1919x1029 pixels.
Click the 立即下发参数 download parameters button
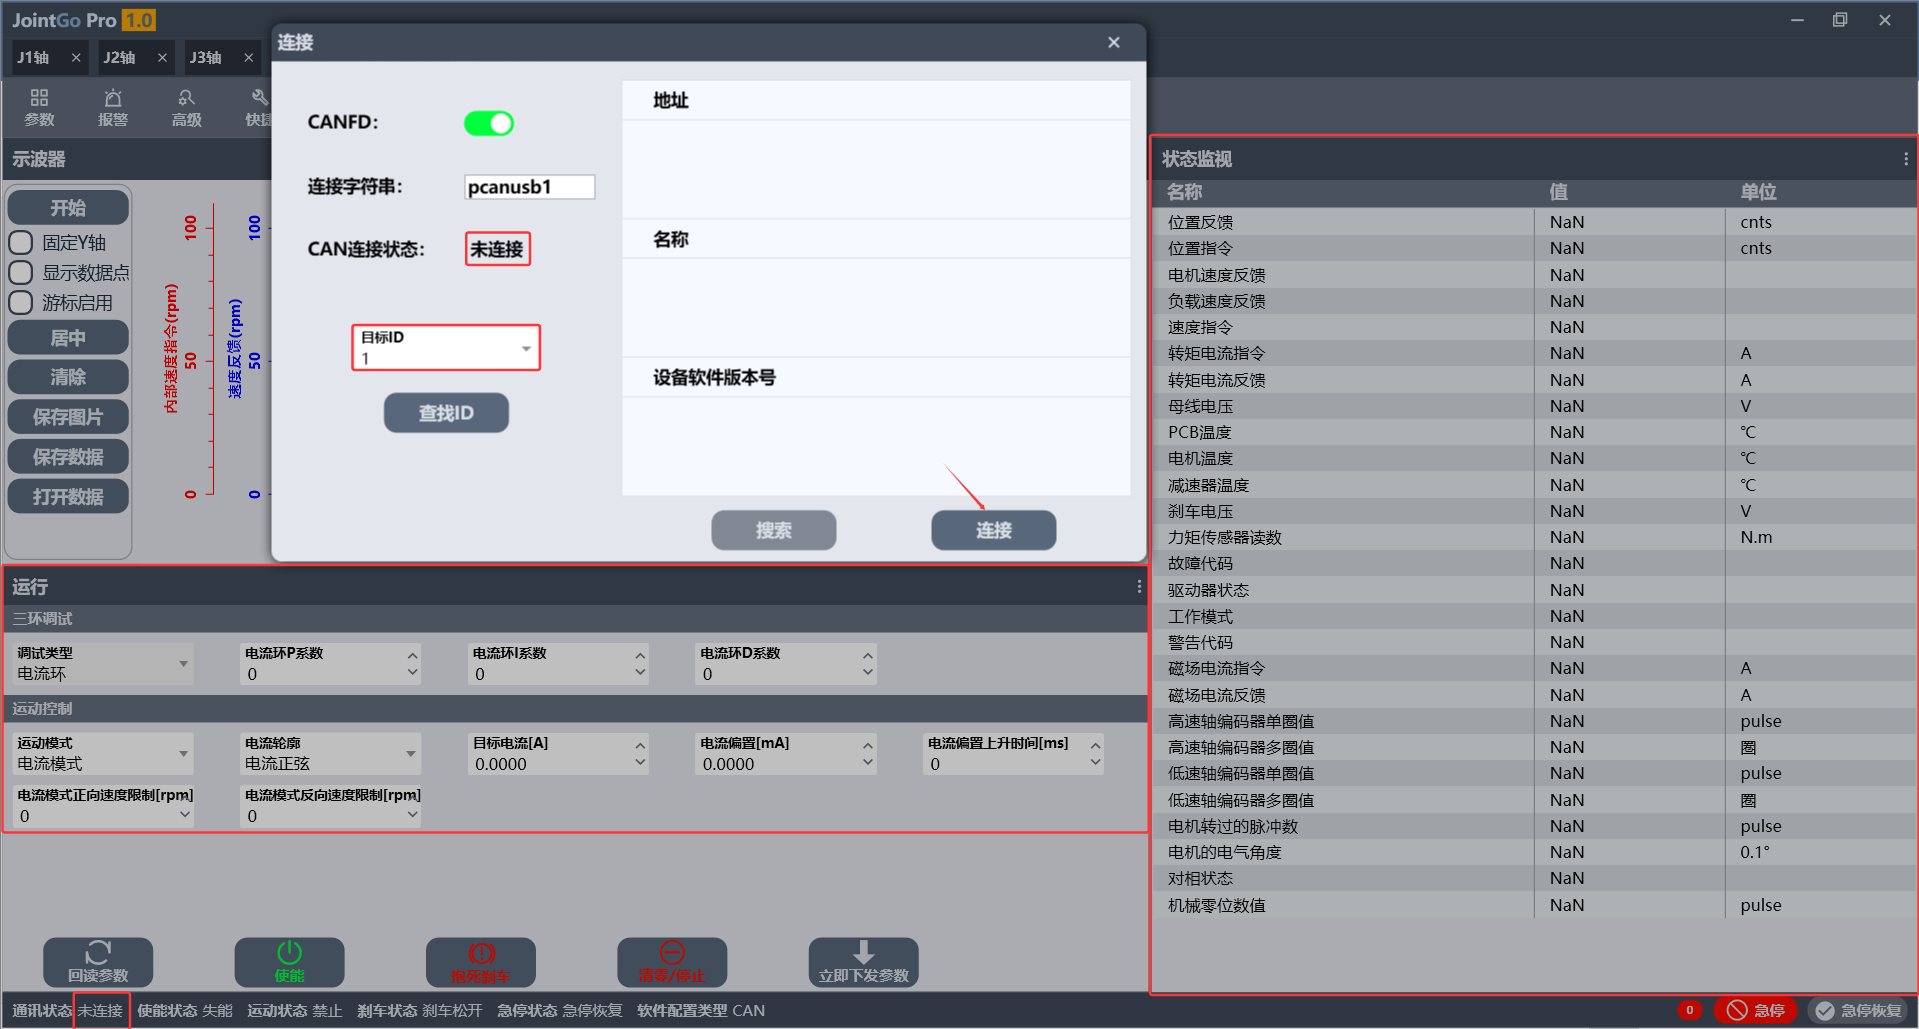click(863, 962)
